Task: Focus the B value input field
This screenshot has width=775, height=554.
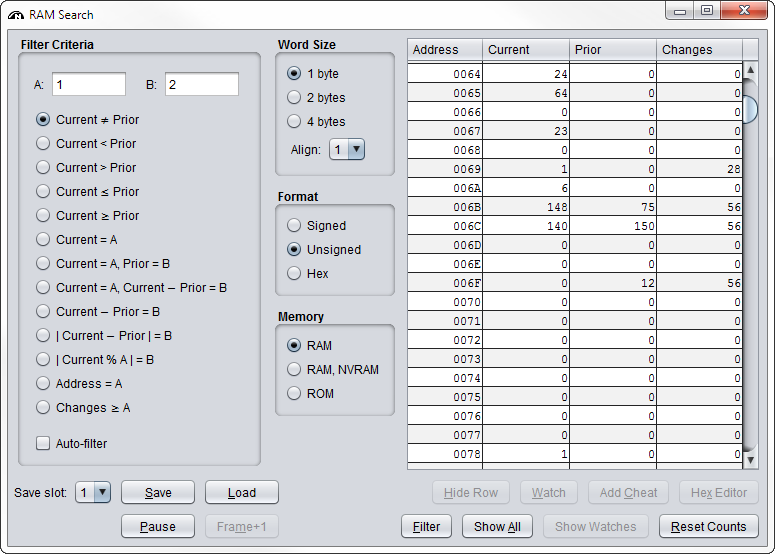Action: click(x=201, y=84)
